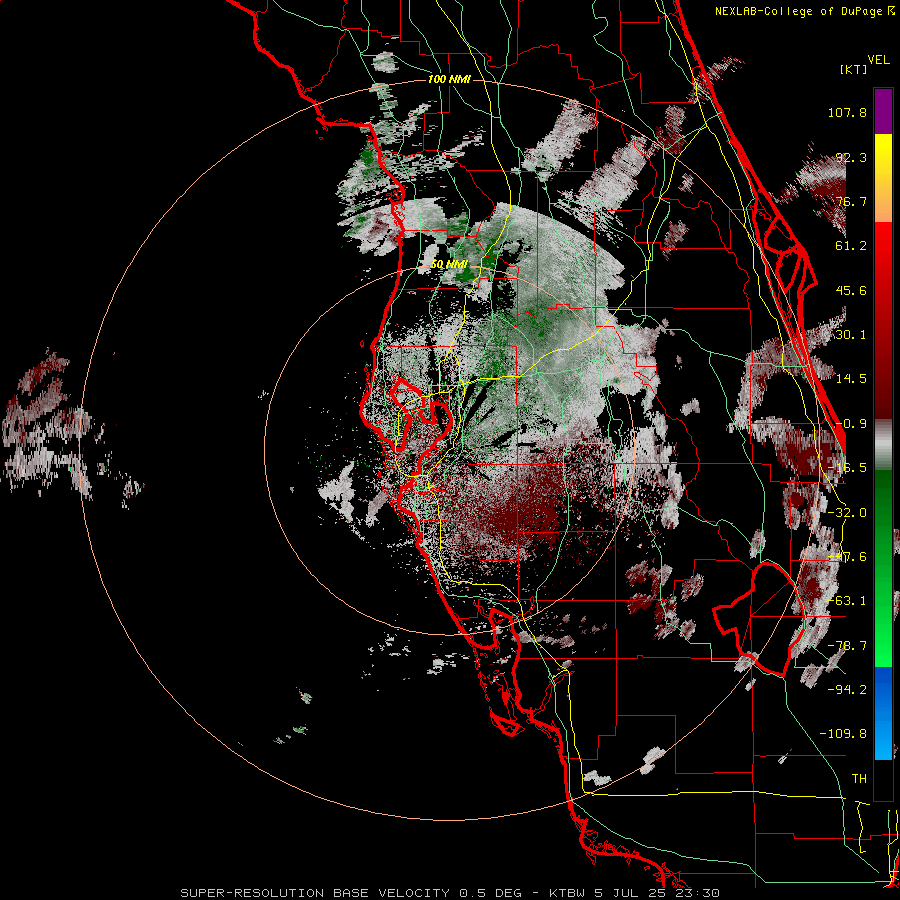
Task: Click the 100 NMI range ring label
Action: point(449,79)
